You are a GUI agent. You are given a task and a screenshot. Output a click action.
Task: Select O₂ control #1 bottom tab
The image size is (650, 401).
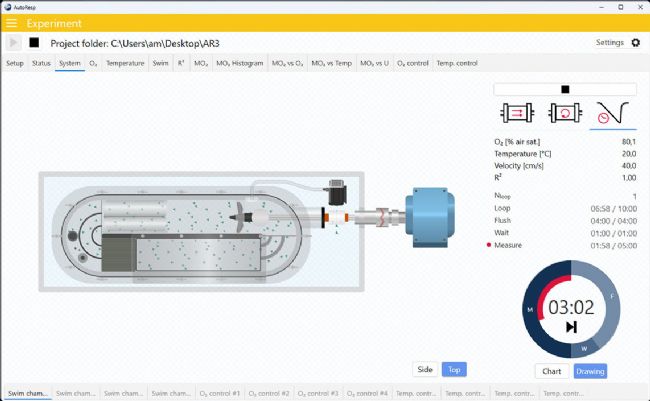219,393
